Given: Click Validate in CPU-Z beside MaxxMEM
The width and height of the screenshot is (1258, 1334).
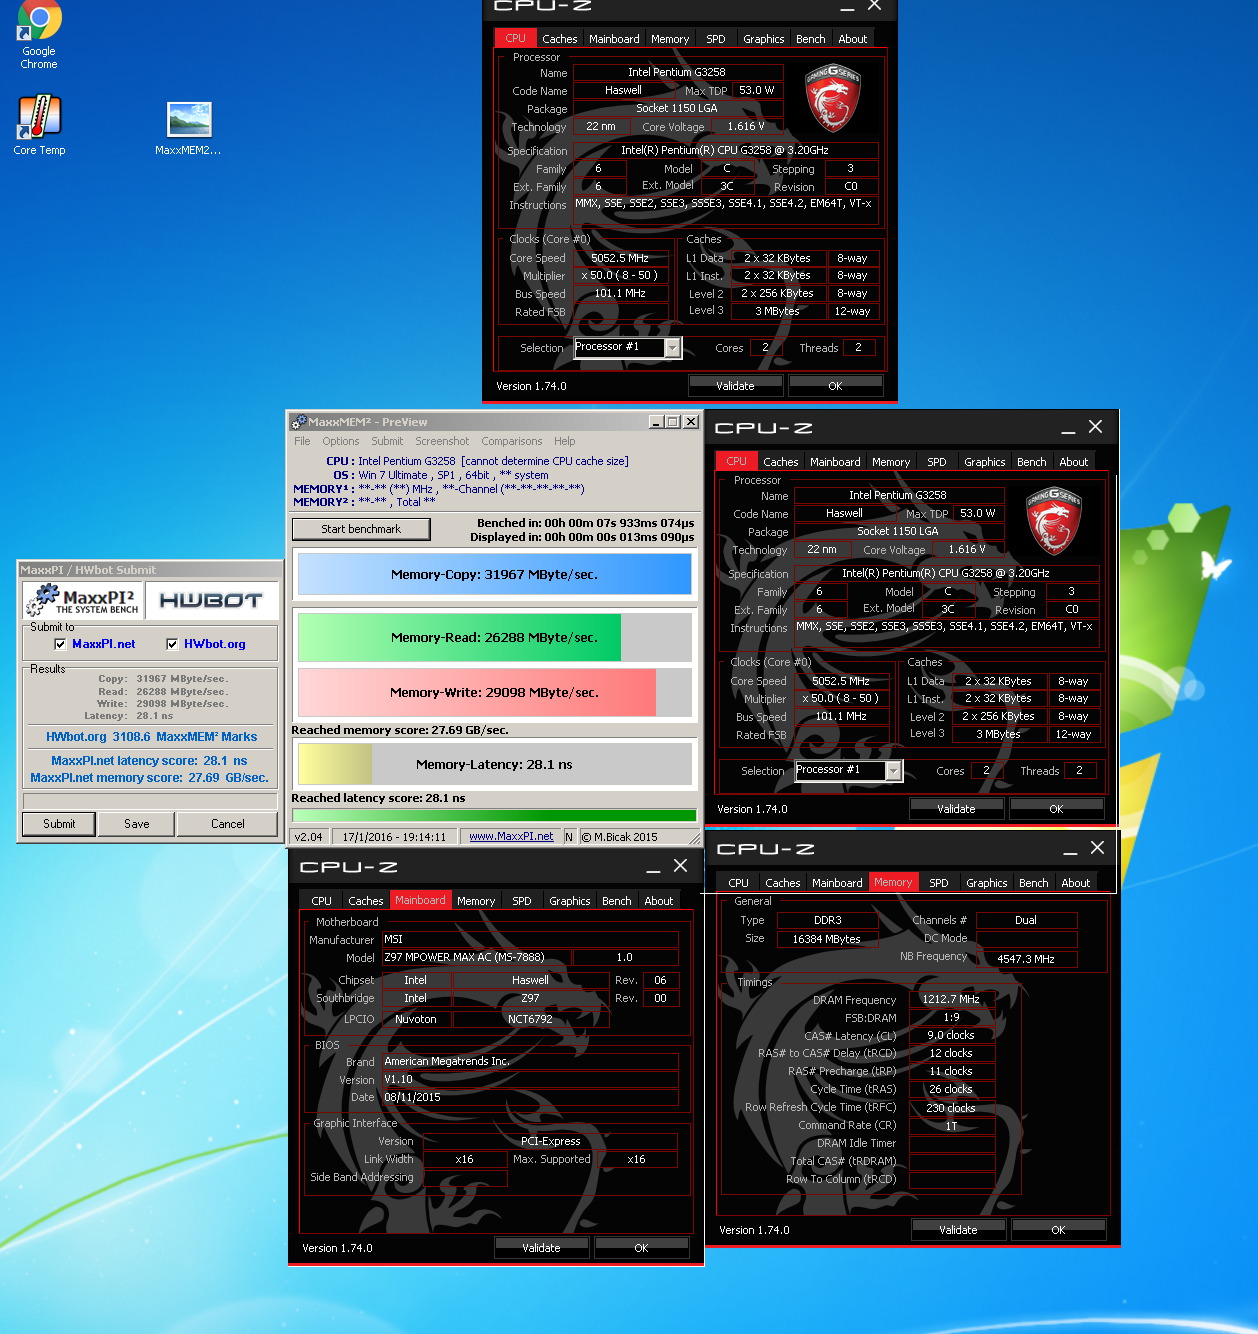Looking at the screenshot, I should (x=957, y=809).
